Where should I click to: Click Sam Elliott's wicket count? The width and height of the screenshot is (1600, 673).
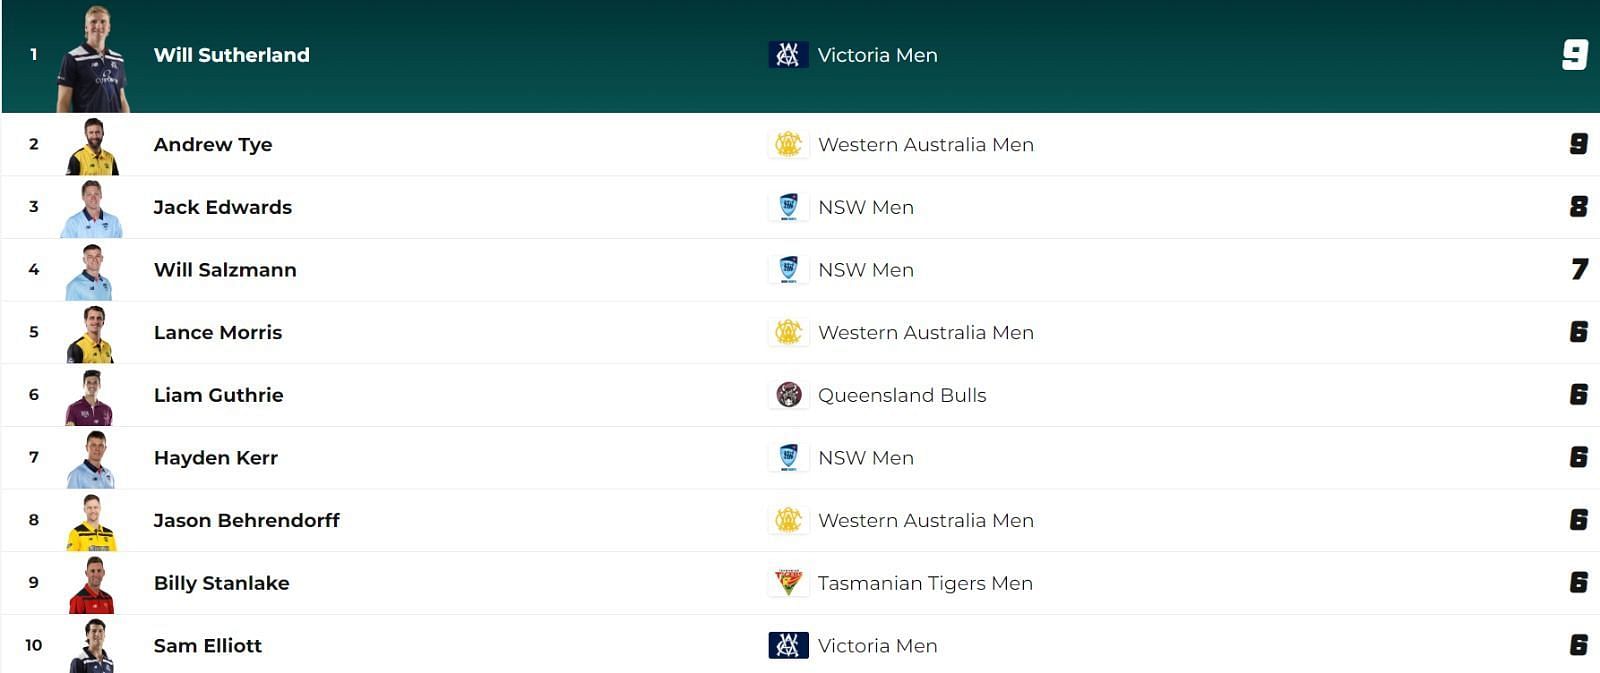click(x=1578, y=646)
